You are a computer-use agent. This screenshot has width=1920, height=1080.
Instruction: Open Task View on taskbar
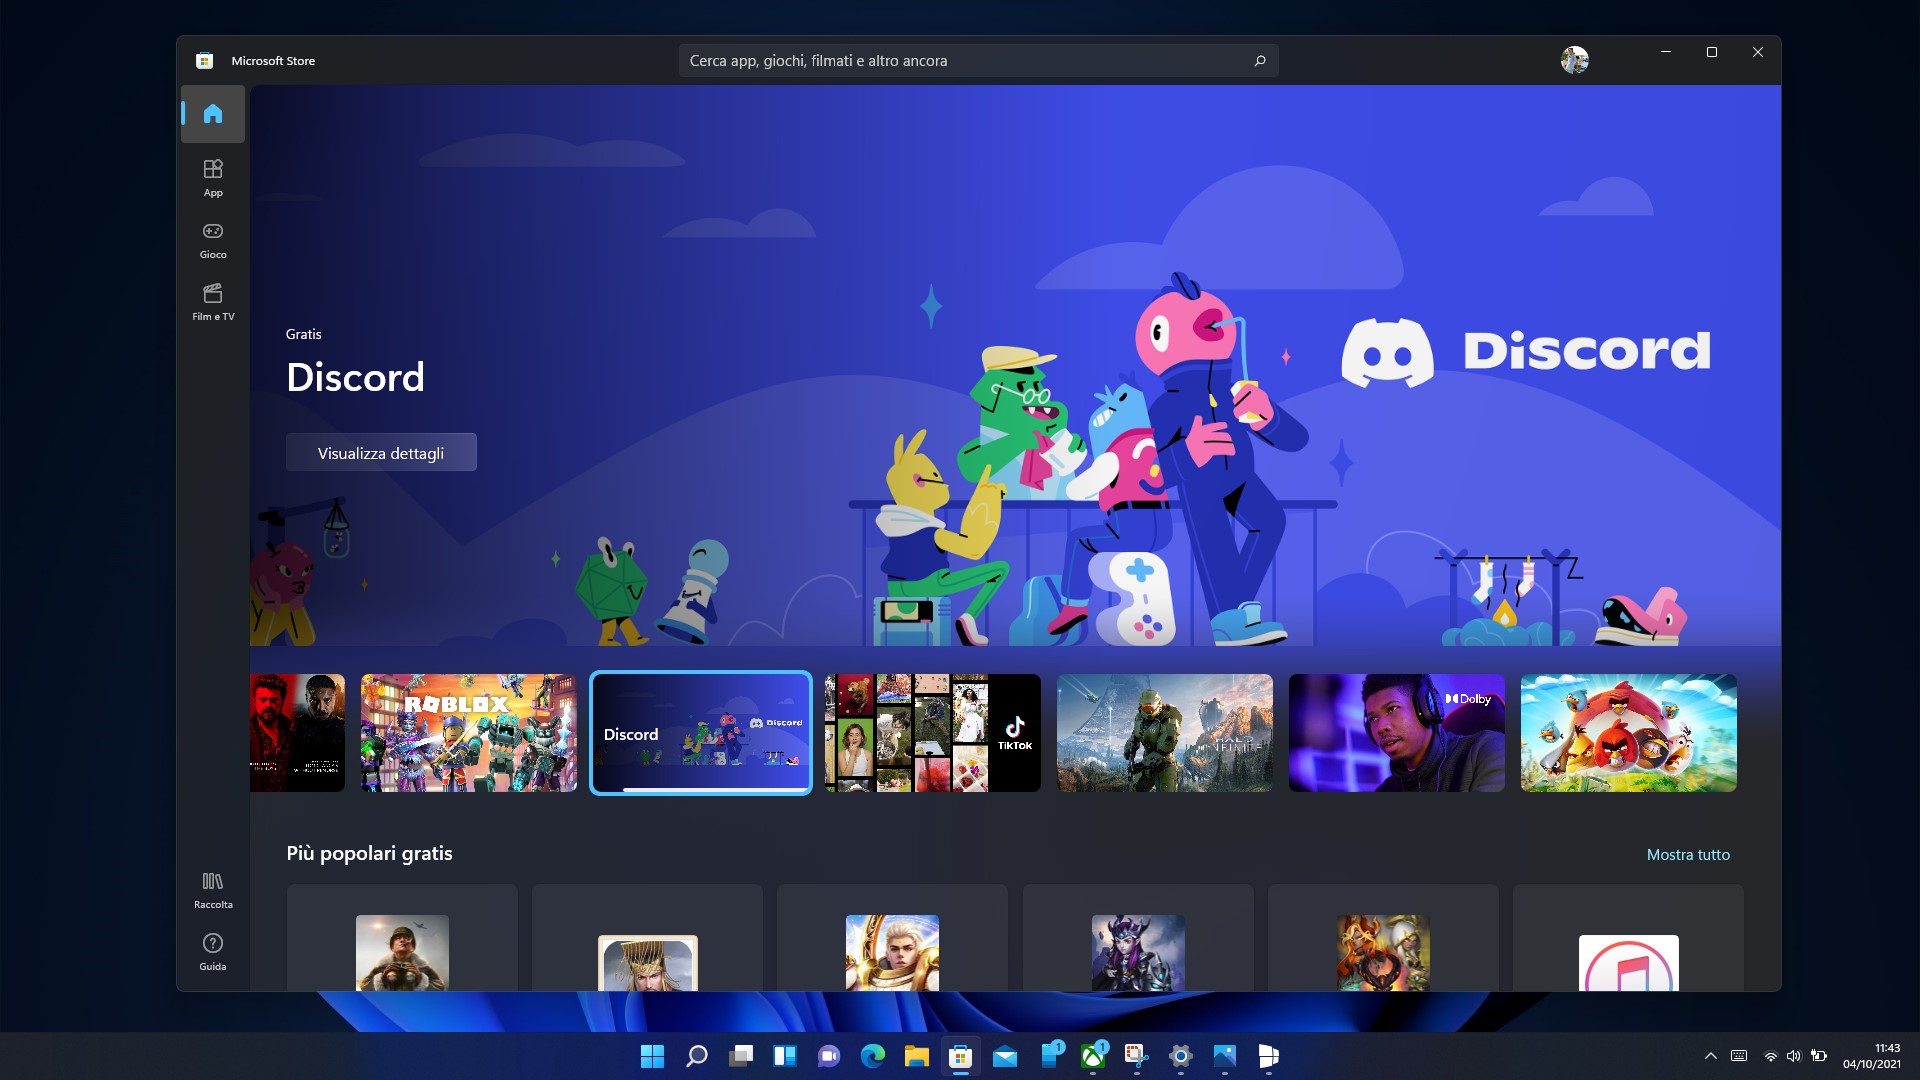click(x=741, y=1056)
